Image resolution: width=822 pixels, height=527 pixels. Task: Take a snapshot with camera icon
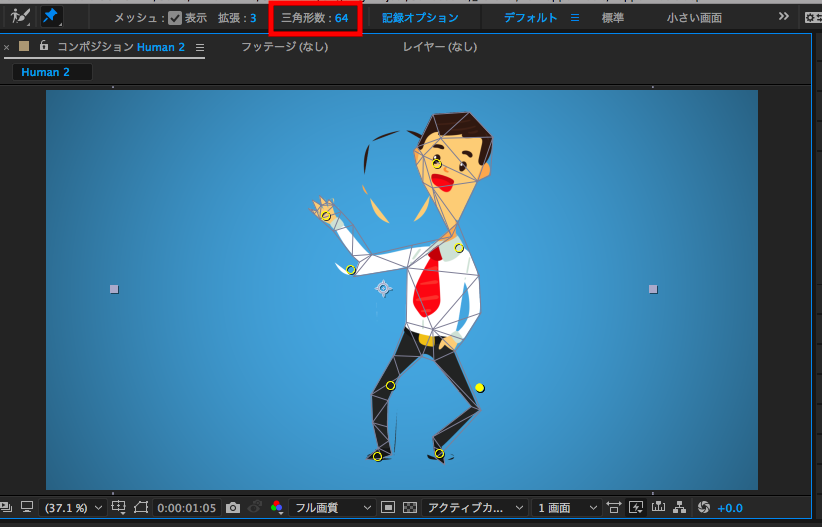[x=233, y=508]
